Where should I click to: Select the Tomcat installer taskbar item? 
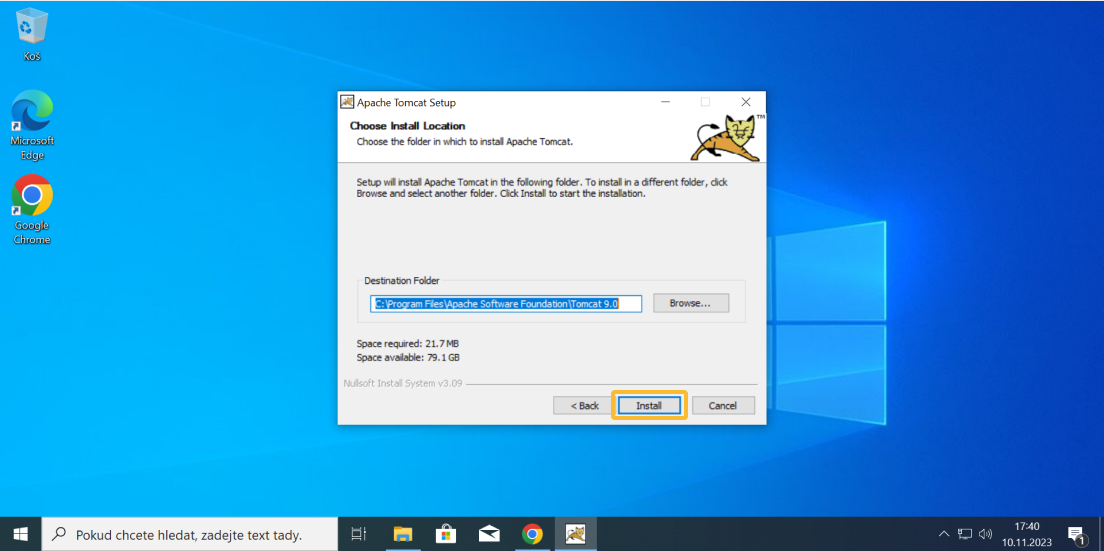point(576,534)
